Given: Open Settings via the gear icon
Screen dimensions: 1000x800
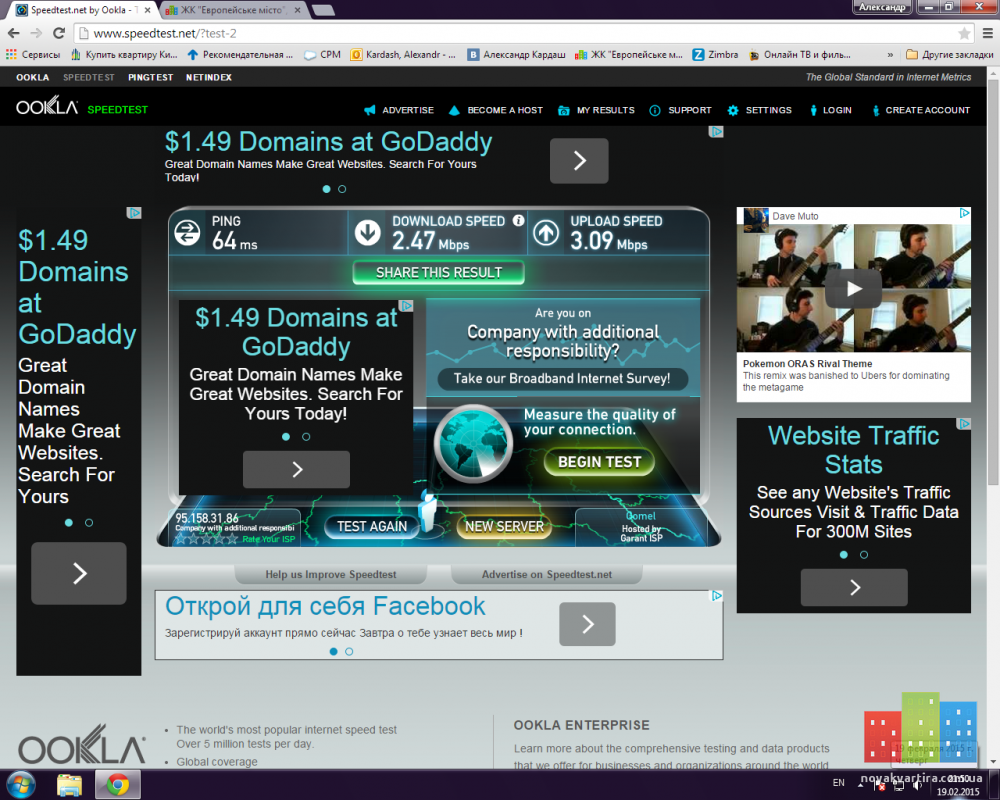Looking at the screenshot, I should pyautogui.click(x=759, y=110).
